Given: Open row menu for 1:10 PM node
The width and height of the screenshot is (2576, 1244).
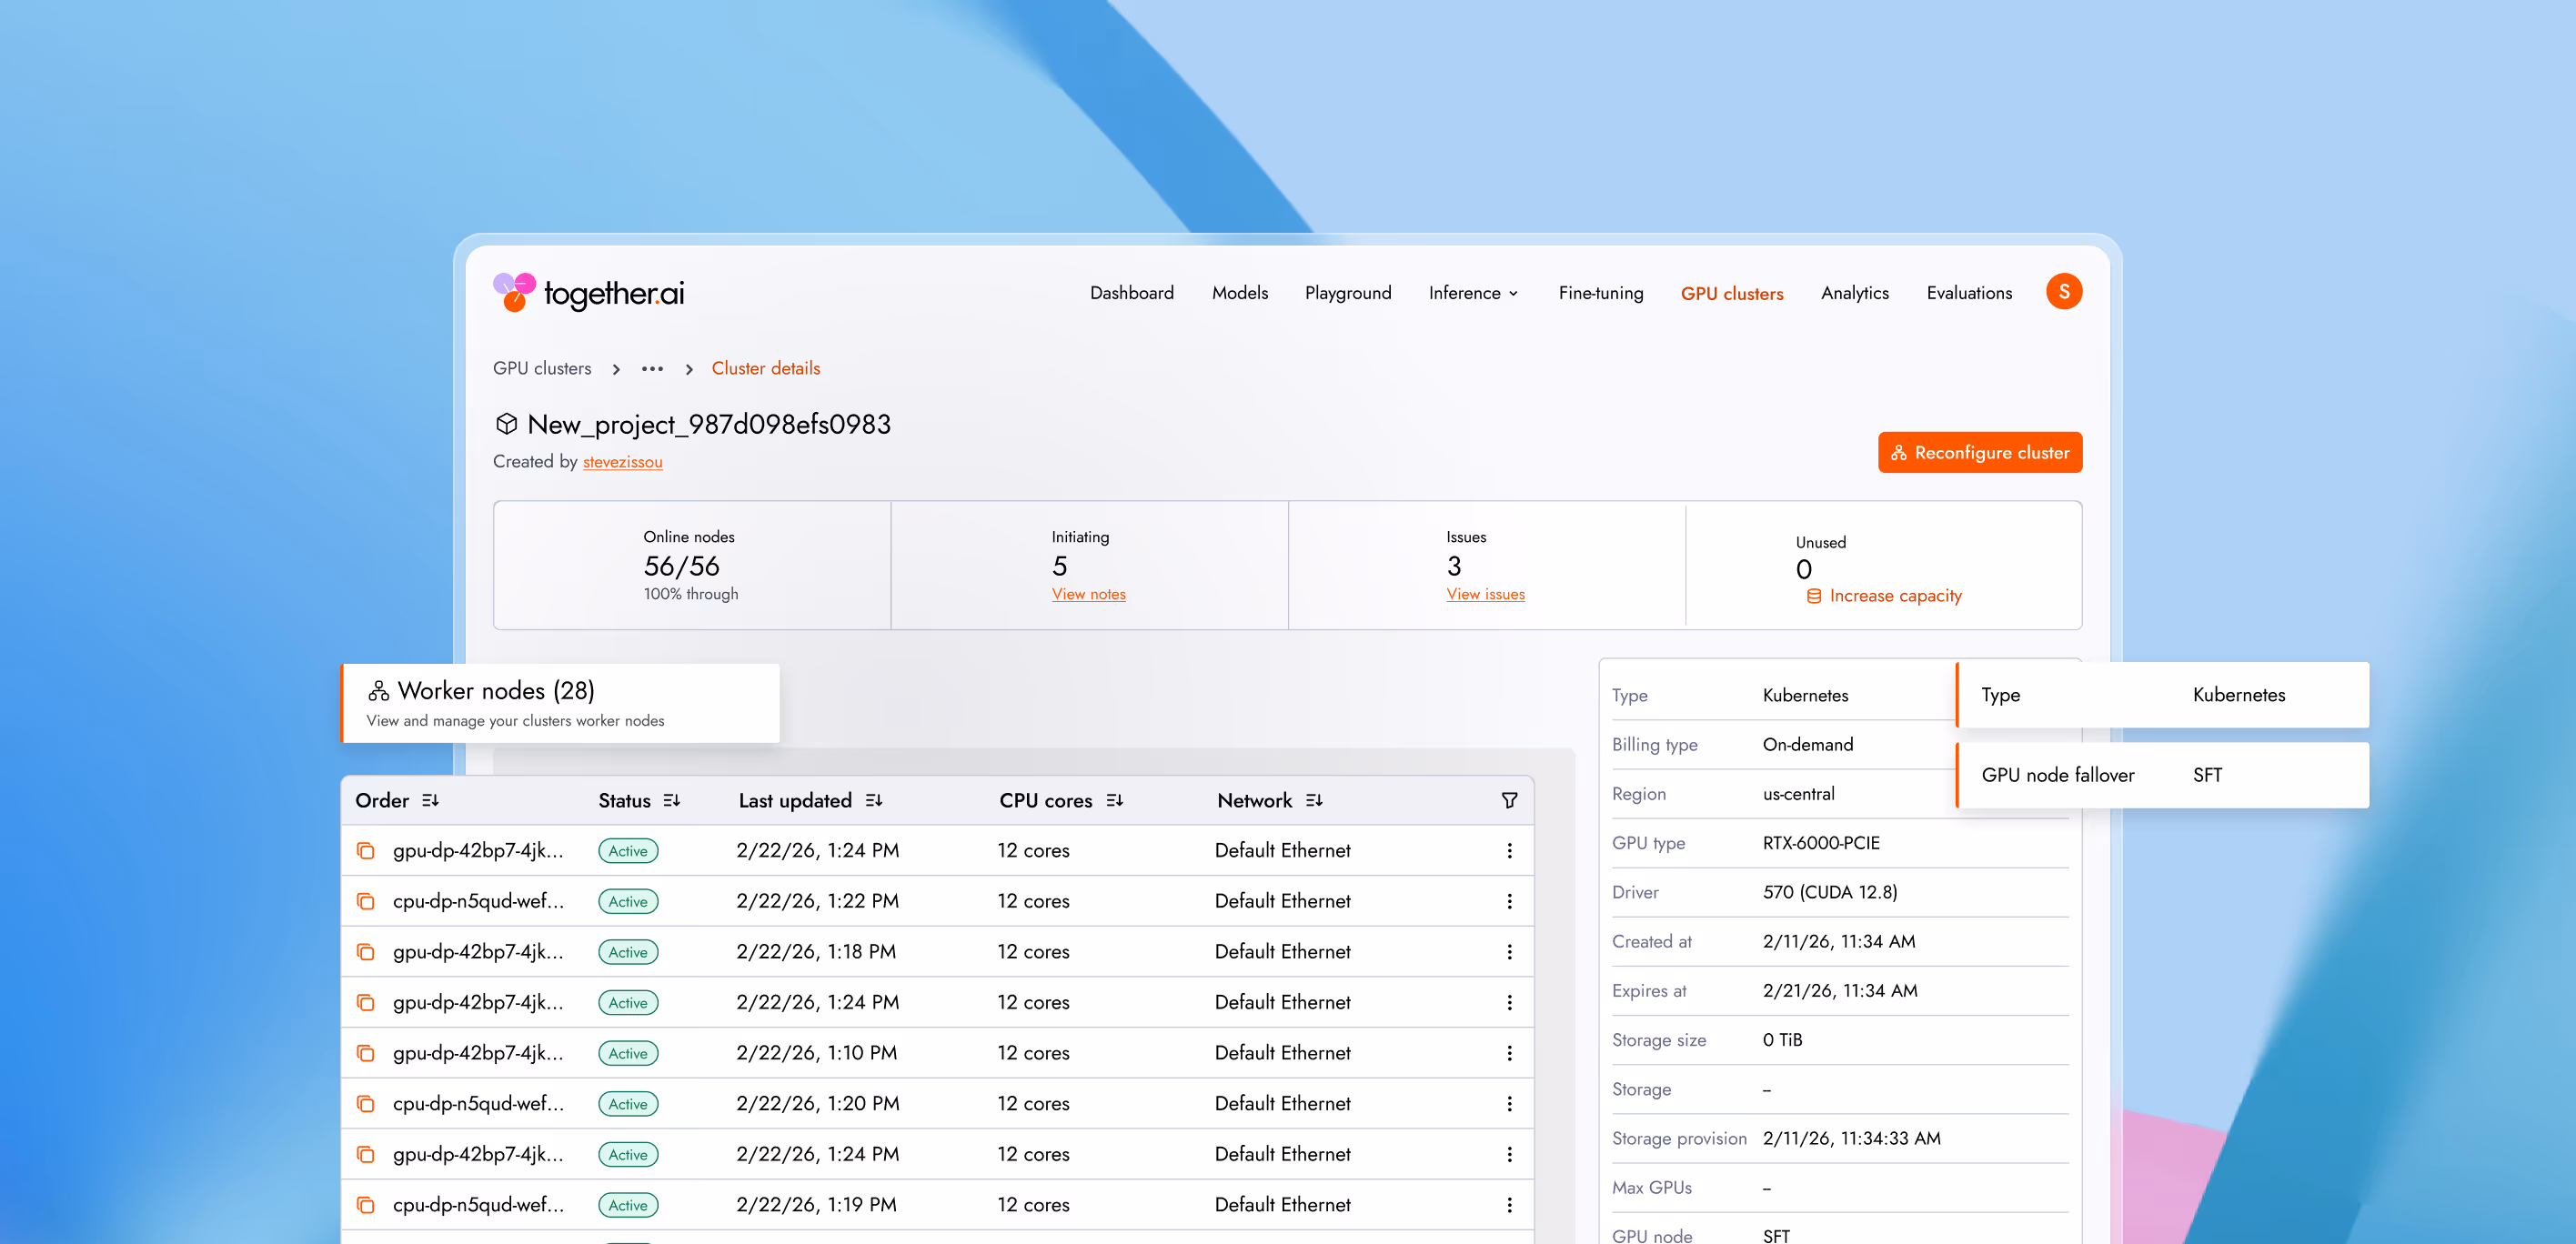Looking at the screenshot, I should coord(1509,1053).
